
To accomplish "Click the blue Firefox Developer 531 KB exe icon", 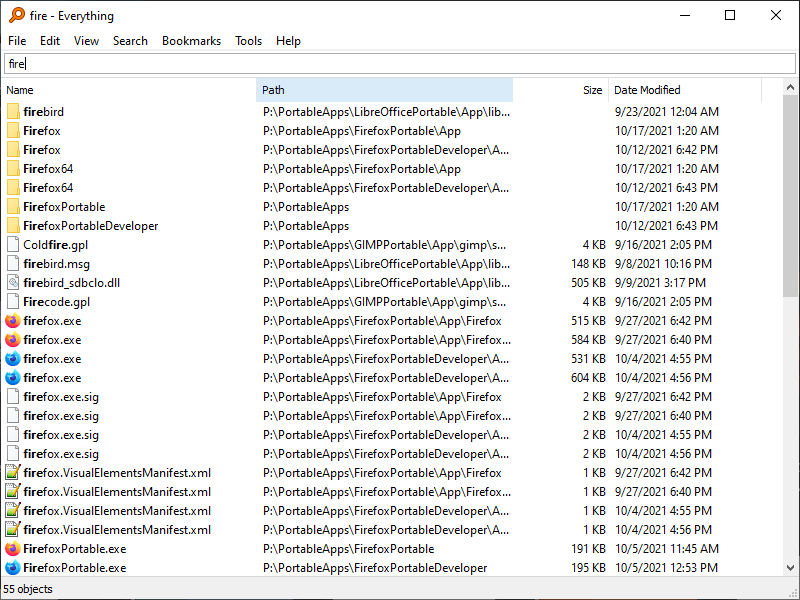I will pos(13,359).
